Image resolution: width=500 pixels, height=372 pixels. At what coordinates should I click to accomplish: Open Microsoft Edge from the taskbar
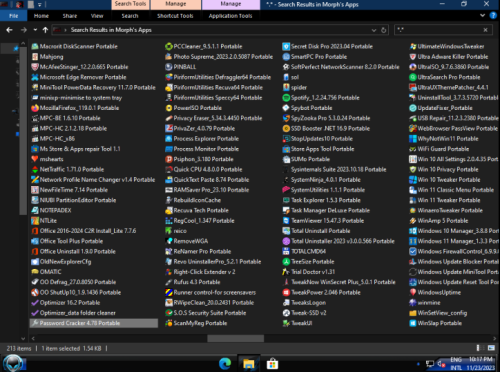point(225,363)
